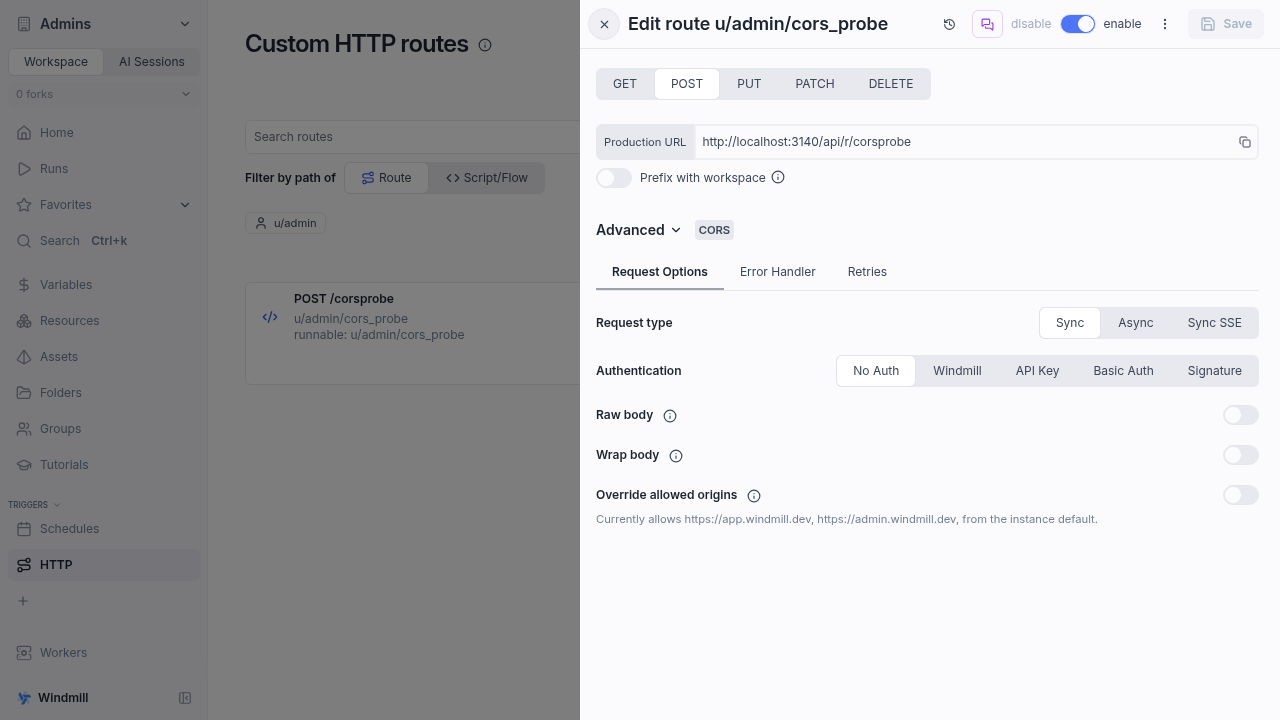Select the PUT method
Image resolution: width=1280 pixels, height=720 pixels.
pyautogui.click(x=749, y=84)
